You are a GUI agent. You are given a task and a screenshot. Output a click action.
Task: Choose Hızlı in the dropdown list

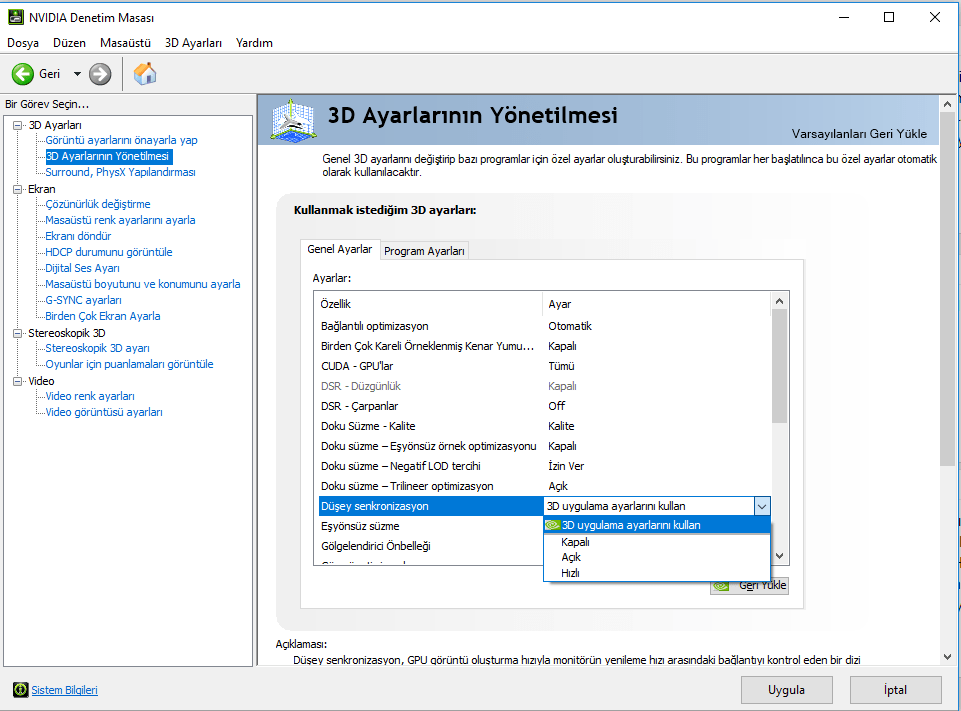pyautogui.click(x=656, y=573)
